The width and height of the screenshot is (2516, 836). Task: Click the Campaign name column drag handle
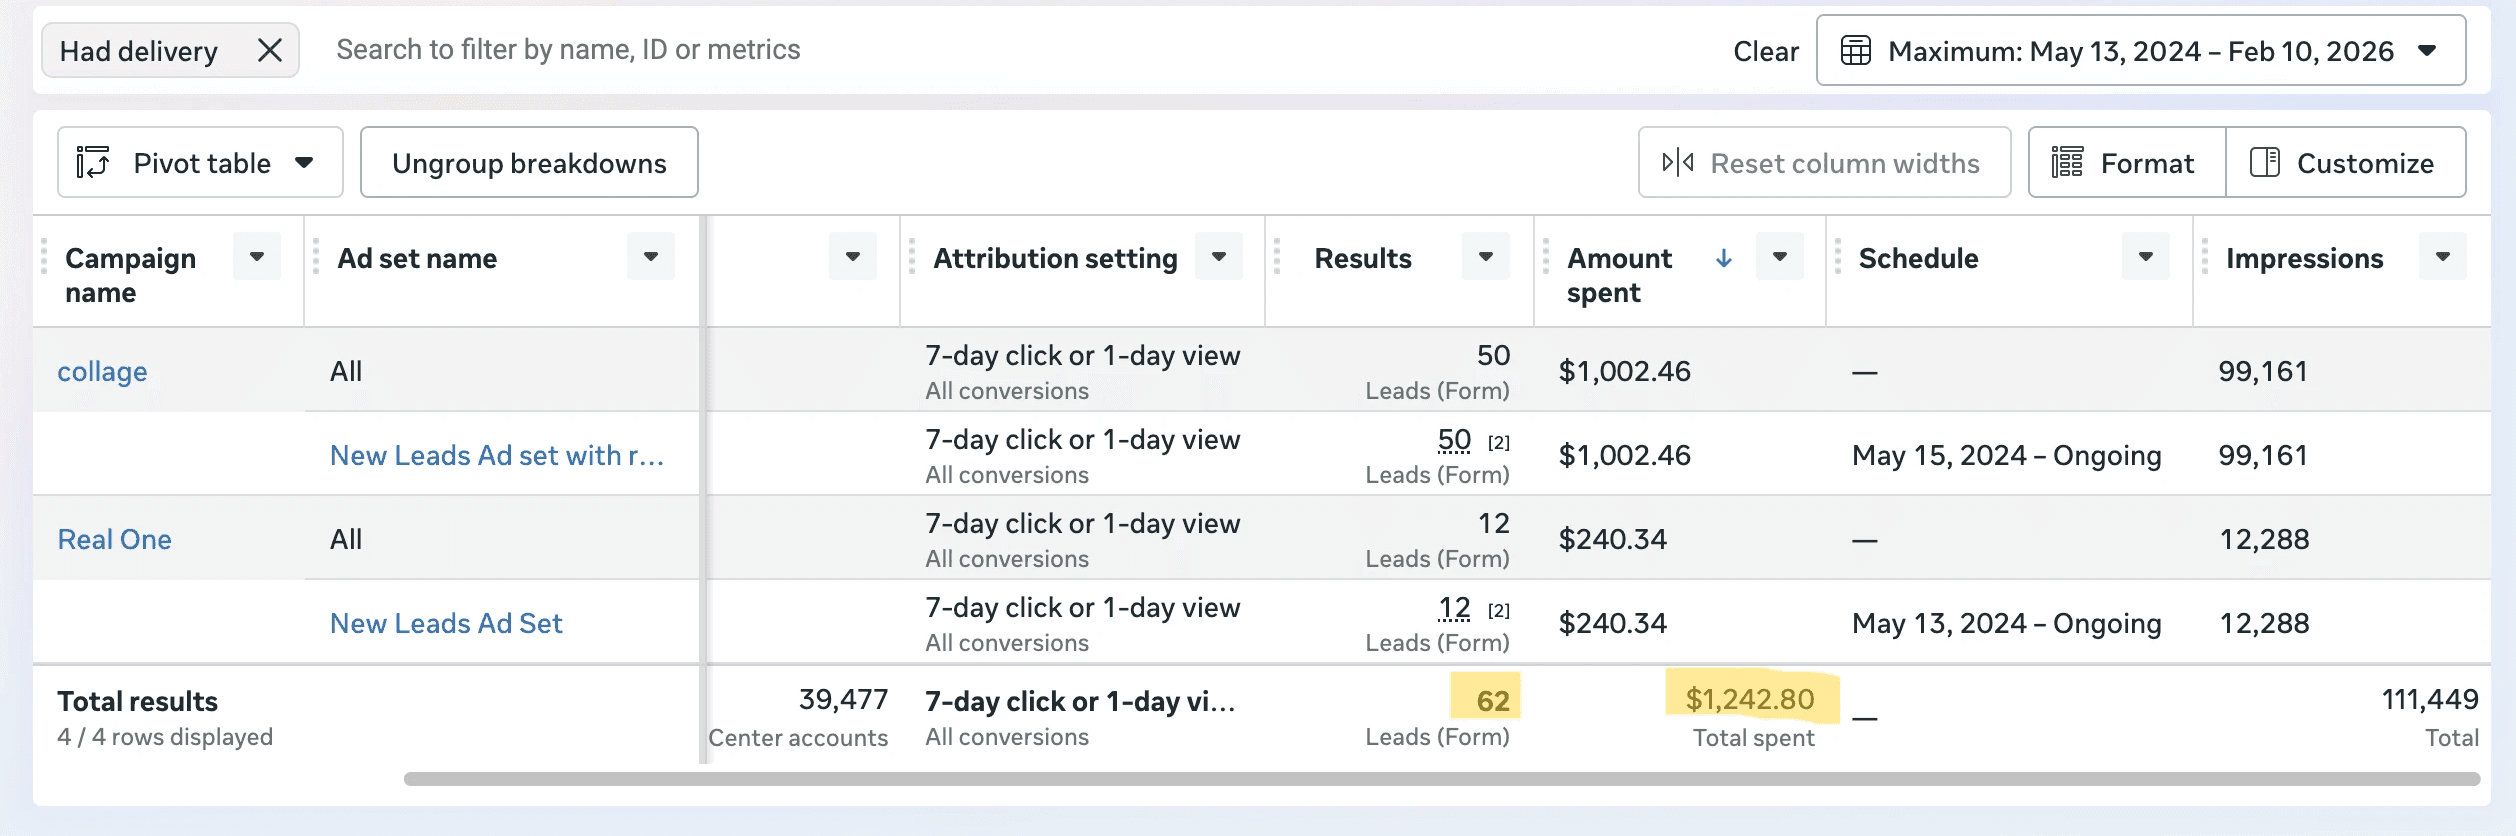[x=44, y=257]
